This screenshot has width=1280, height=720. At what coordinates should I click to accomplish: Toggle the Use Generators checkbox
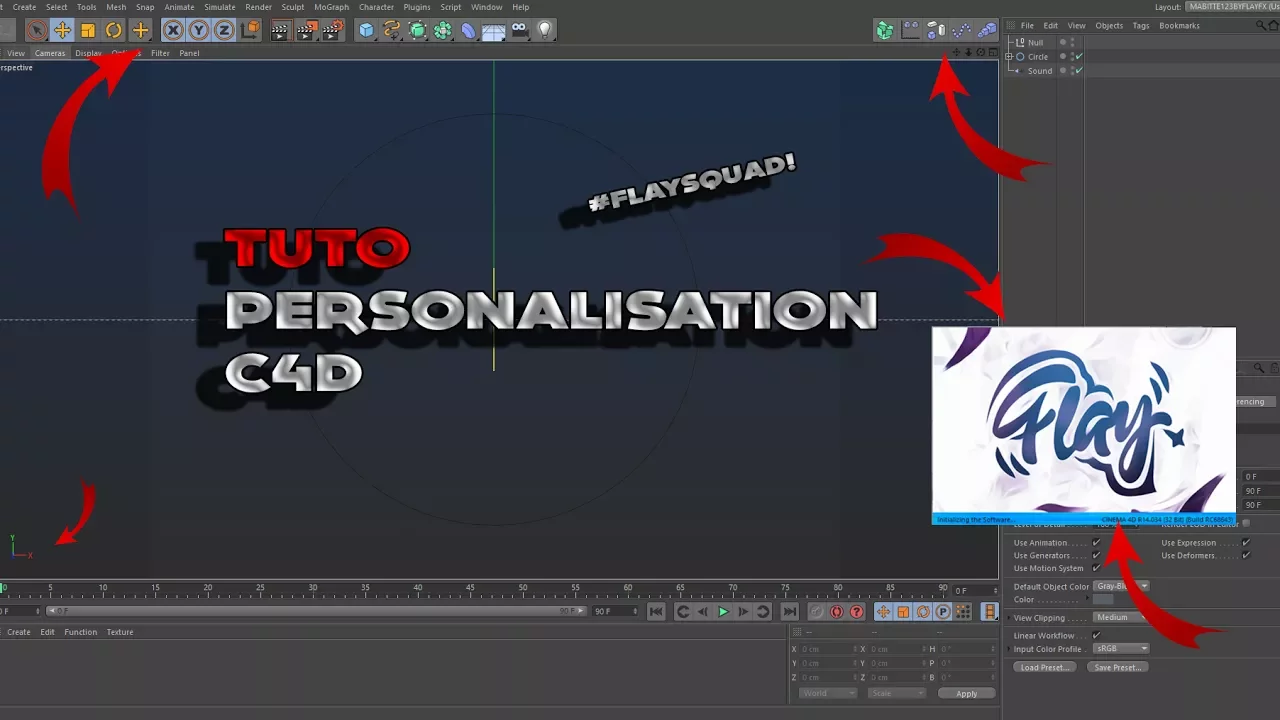coord(1097,555)
